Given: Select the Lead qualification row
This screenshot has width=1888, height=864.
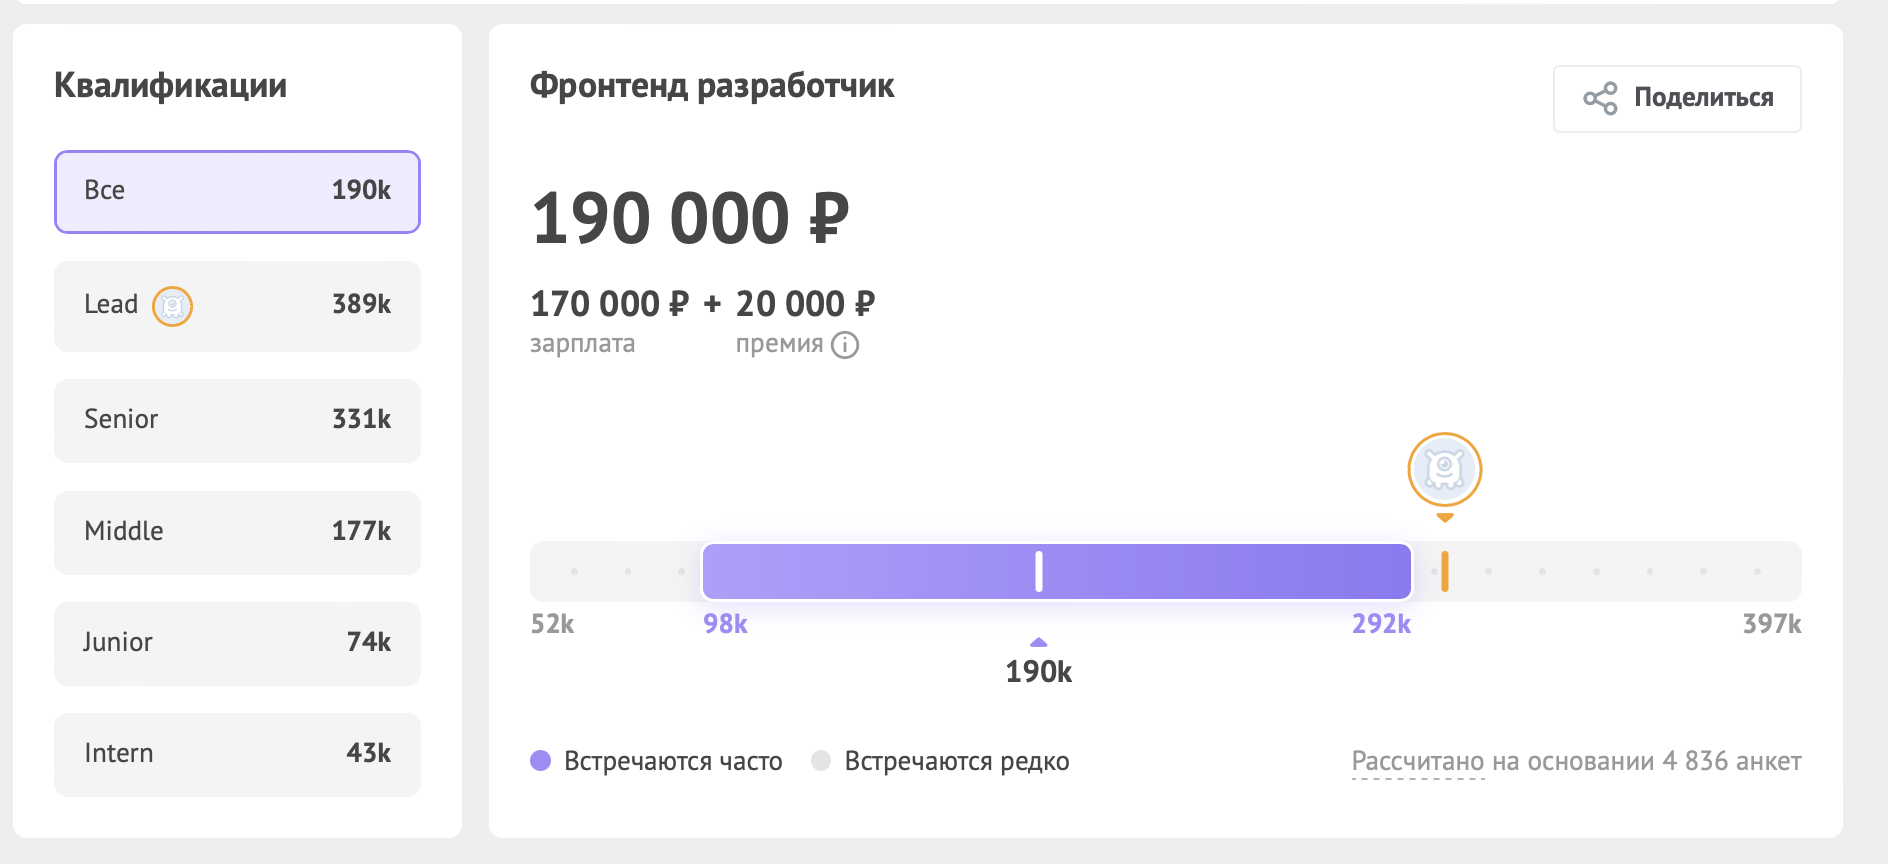Looking at the screenshot, I should [x=236, y=306].
